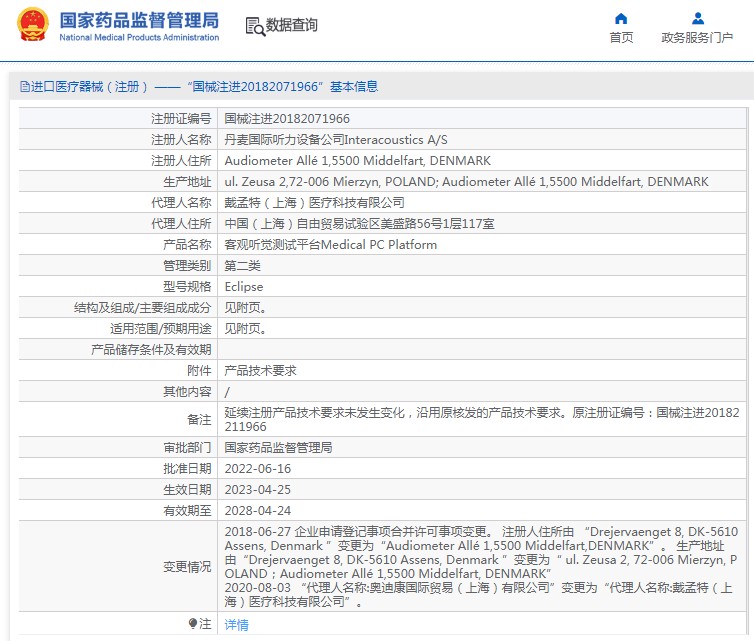Viewport: 754px width, 641px height.
Task: Click the 产品技术要求 attachment entry
Action: 260,371
